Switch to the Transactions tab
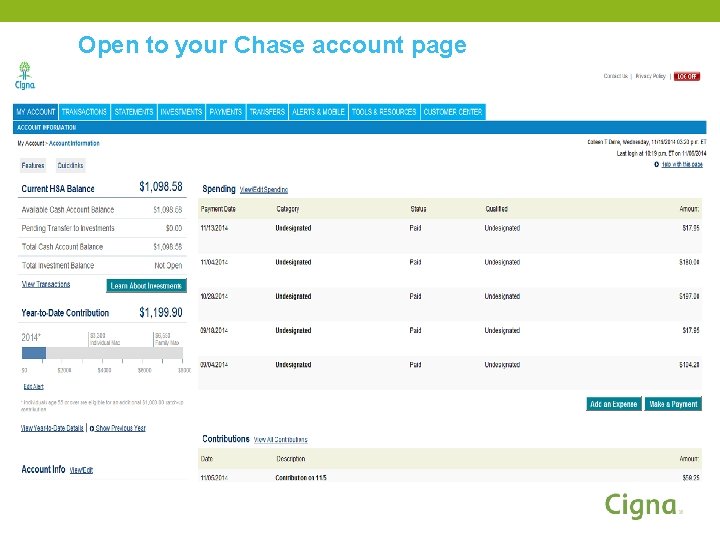720x540 pixels. (x=84, y=112)
